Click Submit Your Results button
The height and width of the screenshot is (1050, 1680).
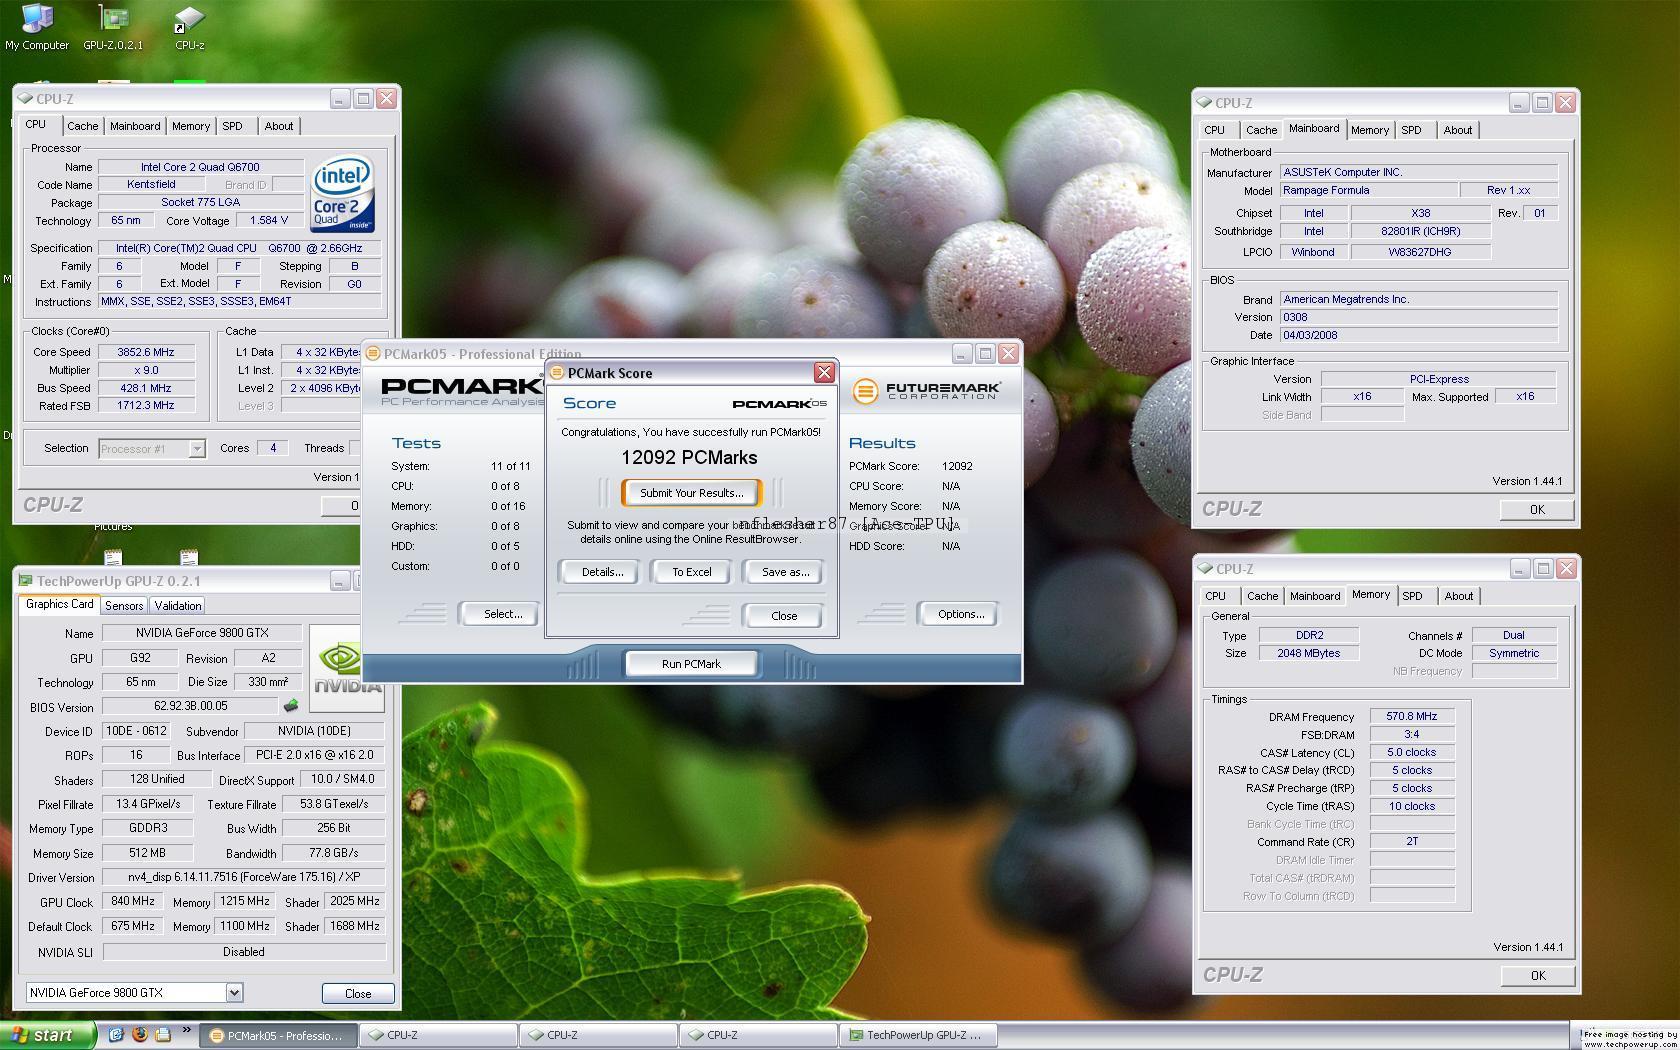point(691,492)
